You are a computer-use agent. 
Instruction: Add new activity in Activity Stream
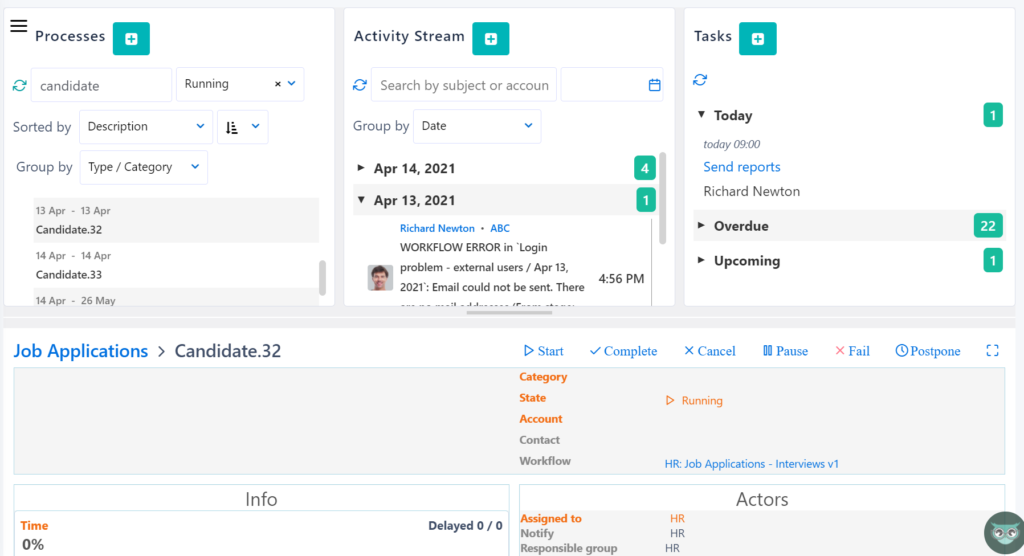[490, 38]
